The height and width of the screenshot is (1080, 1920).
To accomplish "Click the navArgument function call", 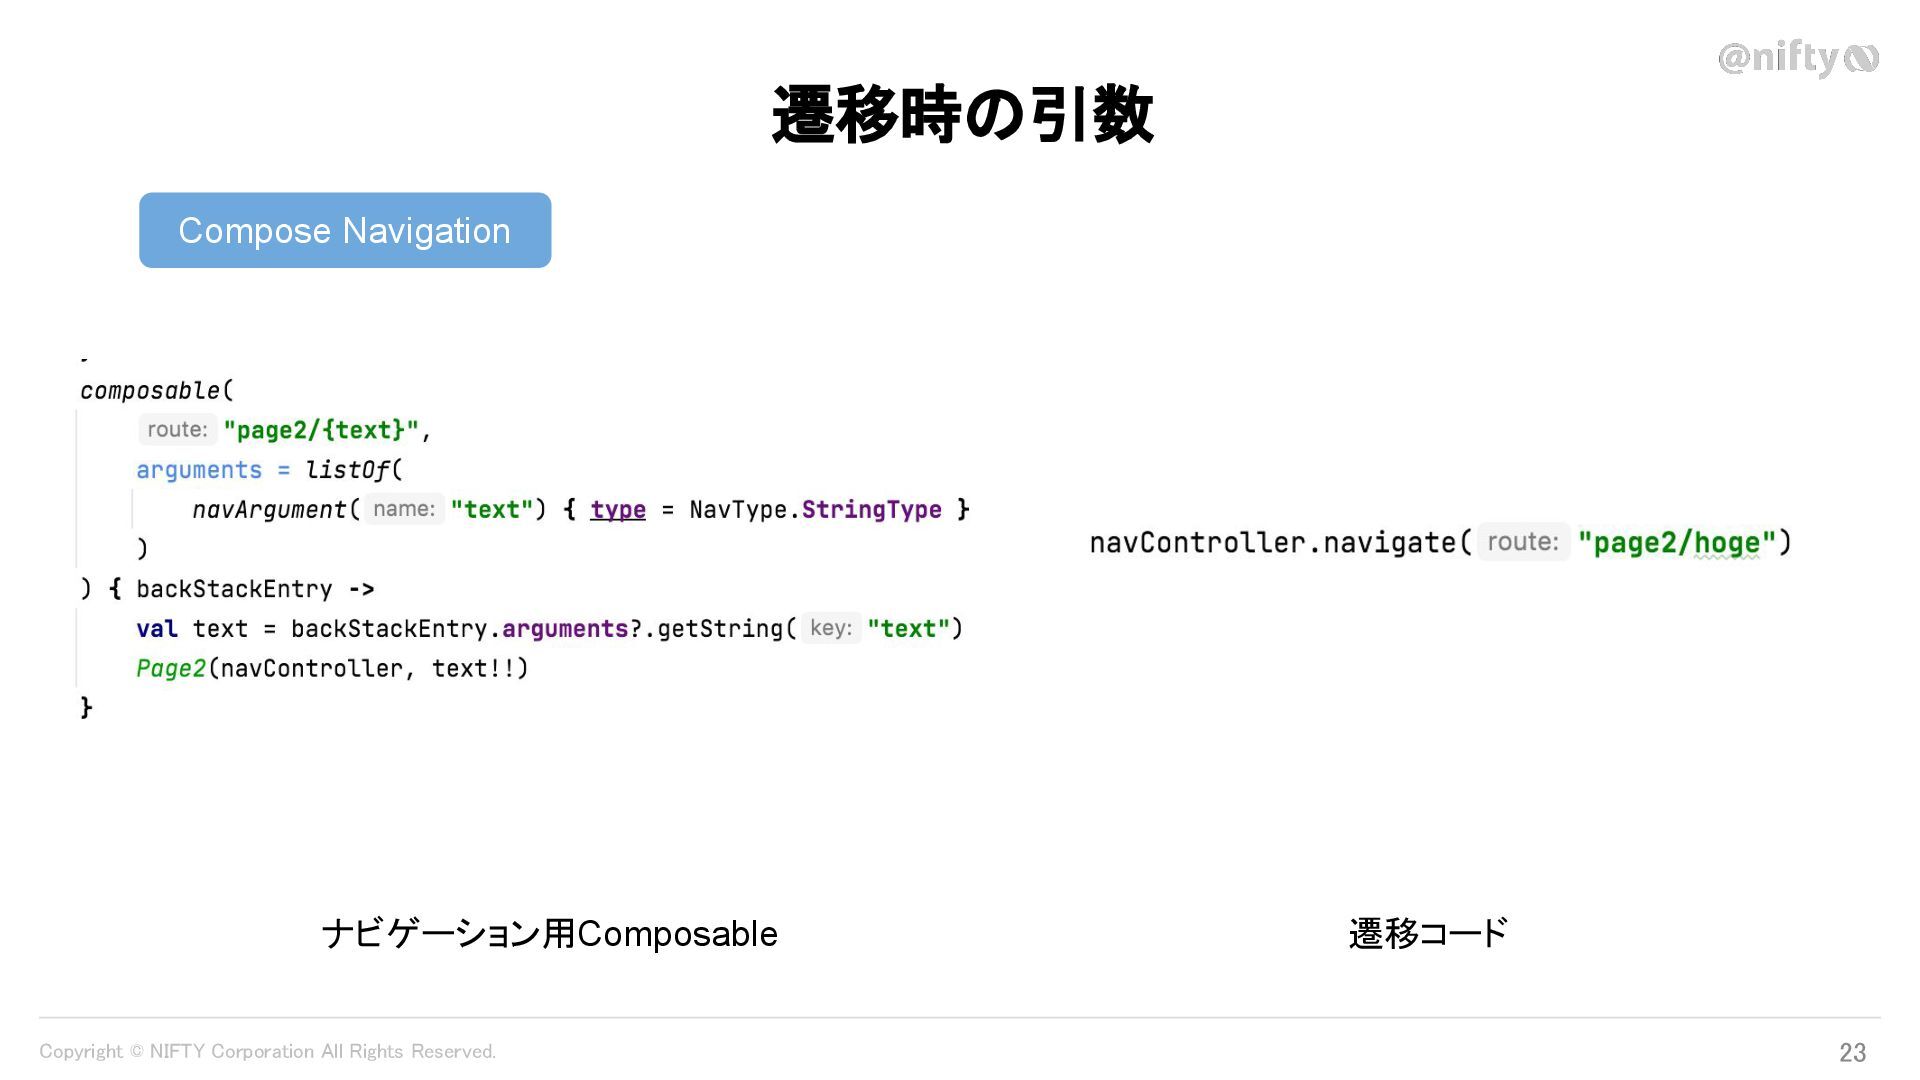I will pyautogui.click(x=269, y=509).
